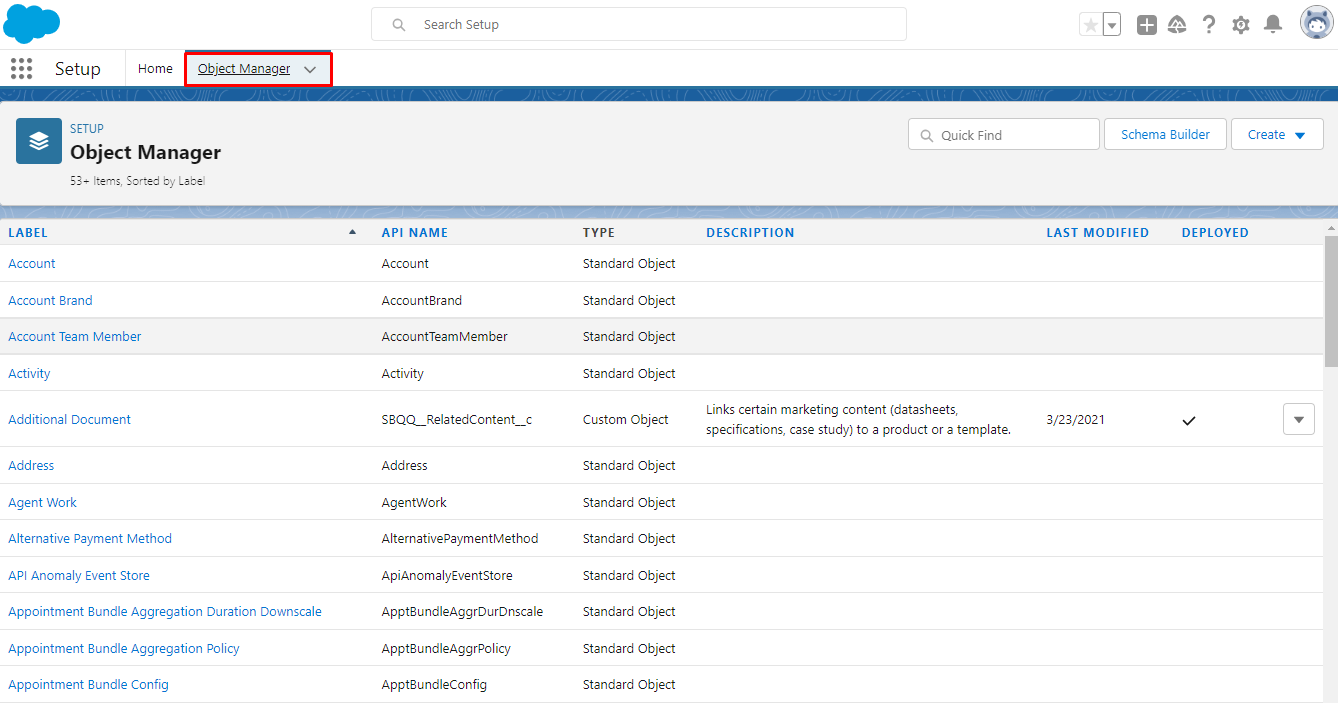
Task: Sort by the Last Modified column header
Action: 1098,233
